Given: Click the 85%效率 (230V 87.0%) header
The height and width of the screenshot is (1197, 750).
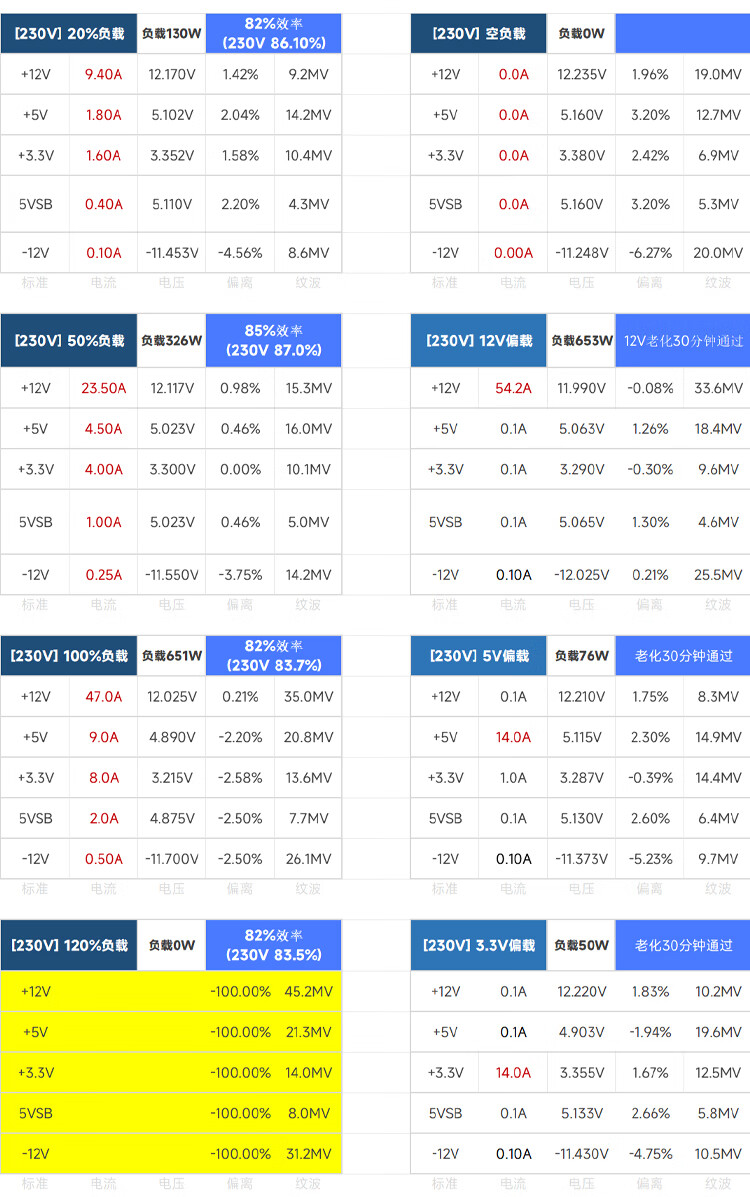Looking at the screenshot, I should [273, 340].
